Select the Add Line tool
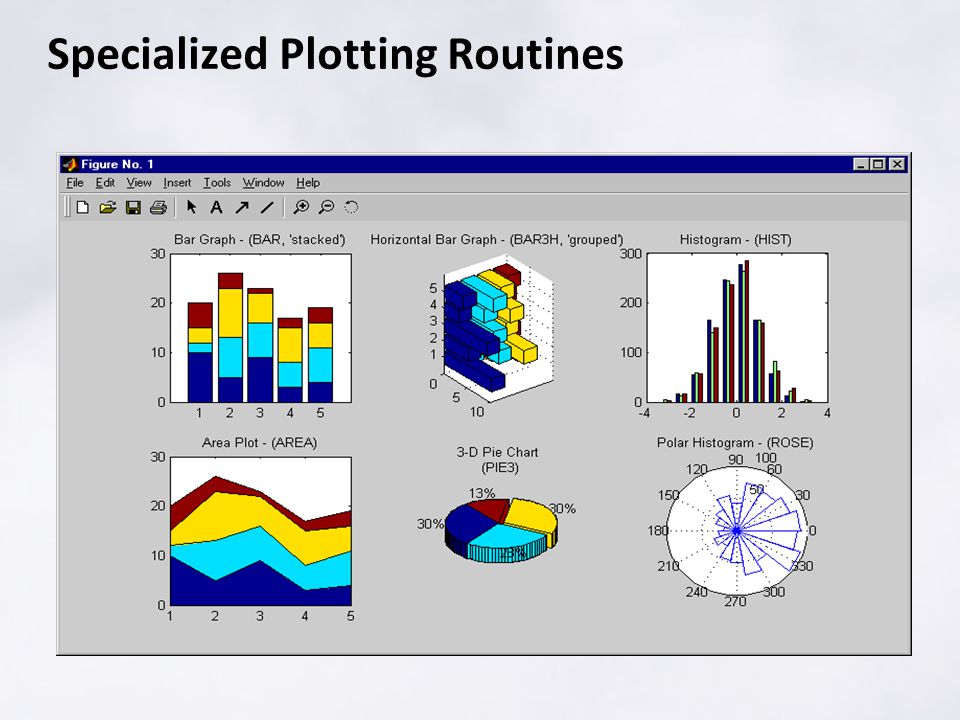The width and height of the screenshot is (960, 720). tap(267, 208)
